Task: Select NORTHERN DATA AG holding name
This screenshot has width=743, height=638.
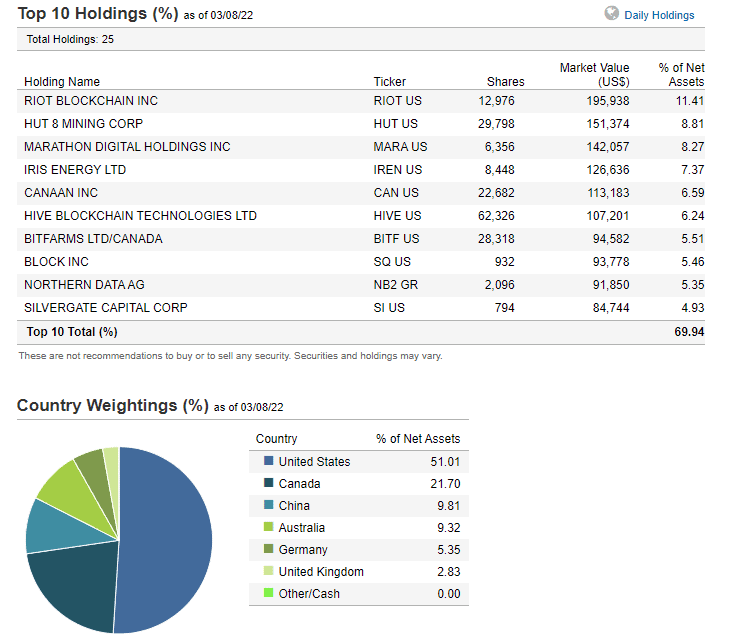Action: (84, 285)
